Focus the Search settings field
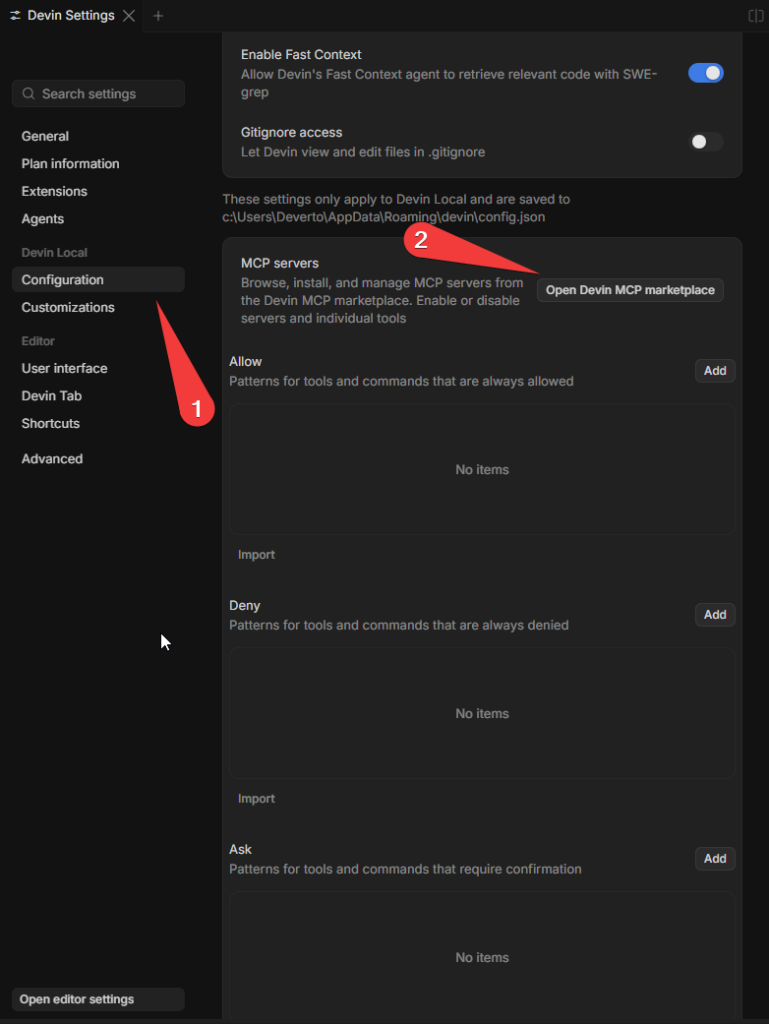The width and height of the screenshot is (769, 1024). tap(98, 93)
